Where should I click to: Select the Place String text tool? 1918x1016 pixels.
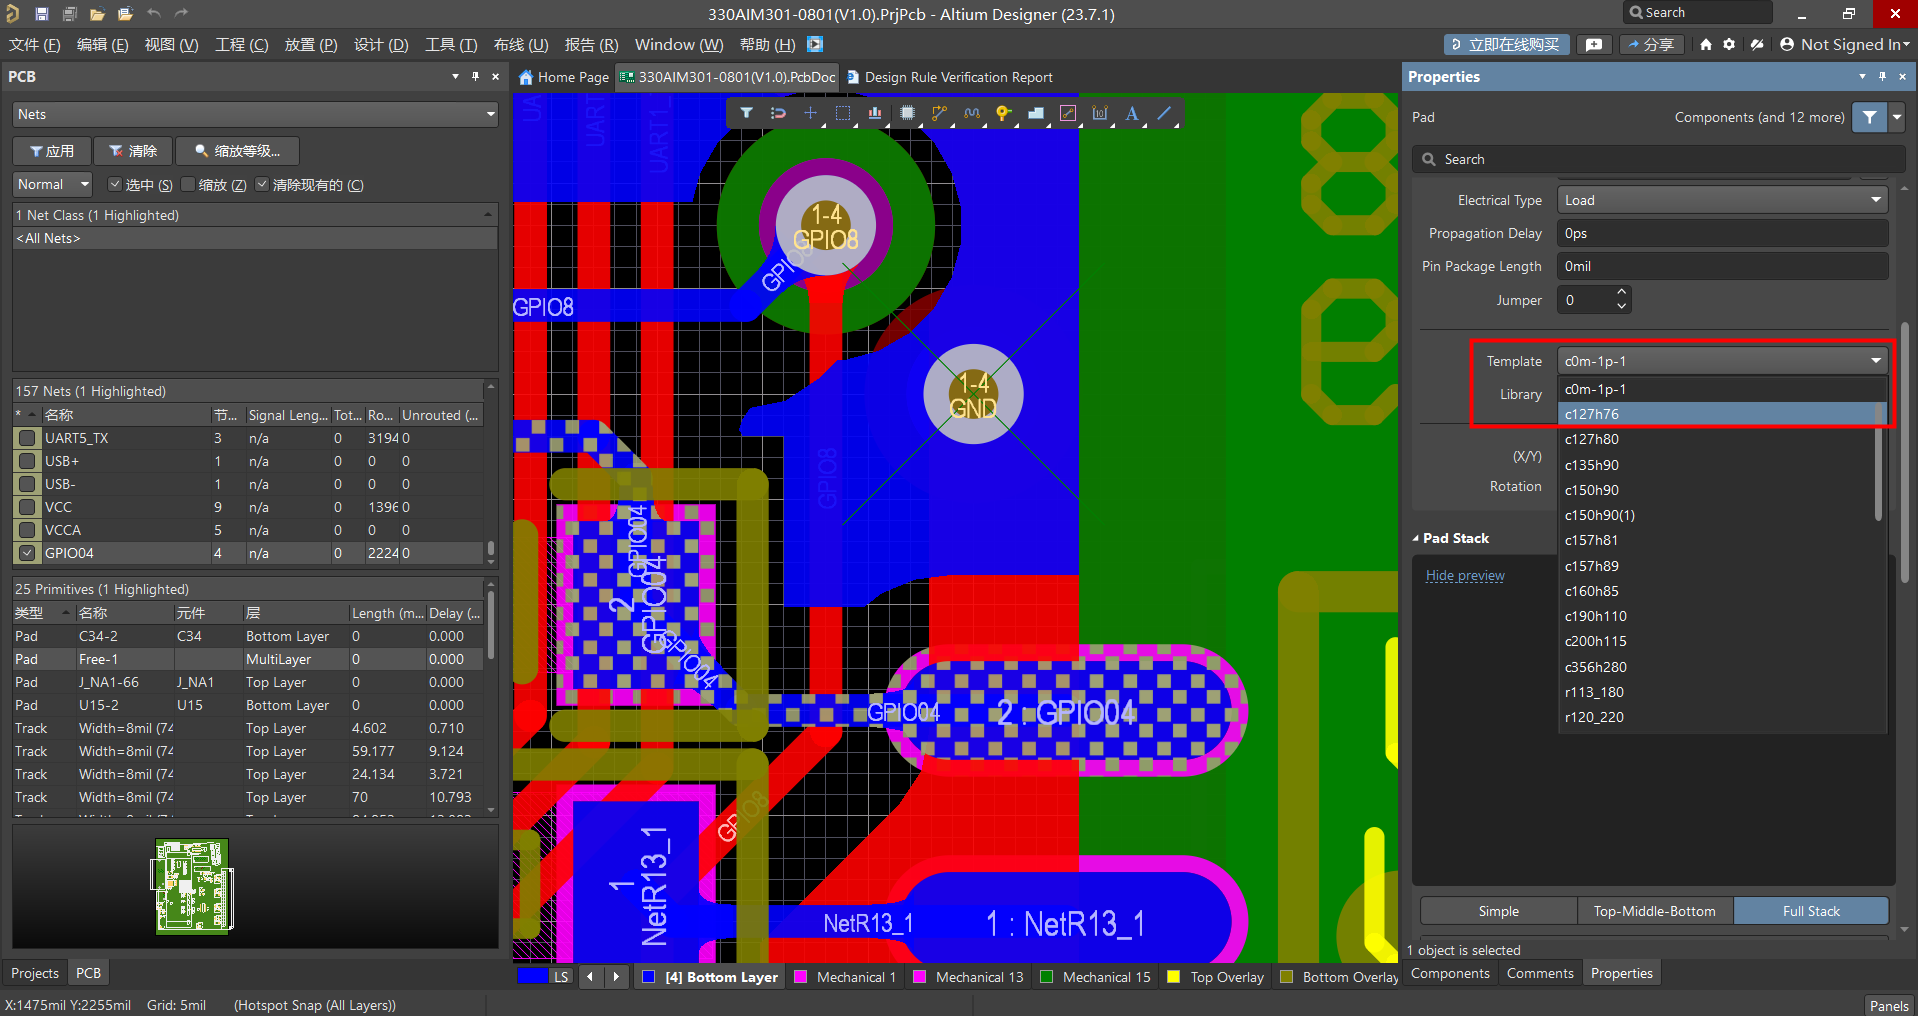click(1132, 114)
